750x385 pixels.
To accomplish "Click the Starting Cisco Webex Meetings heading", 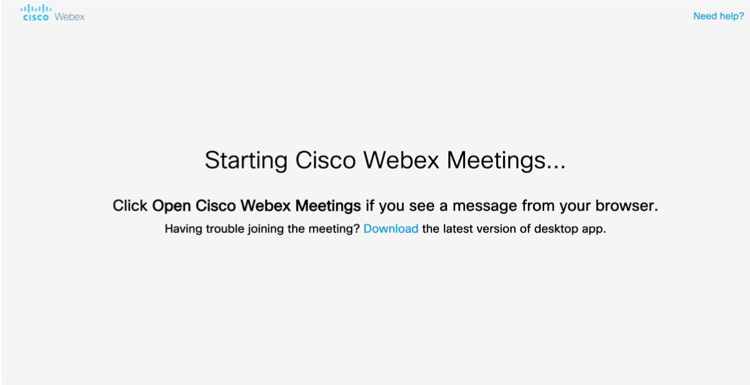I will click(x=385, y=161).
